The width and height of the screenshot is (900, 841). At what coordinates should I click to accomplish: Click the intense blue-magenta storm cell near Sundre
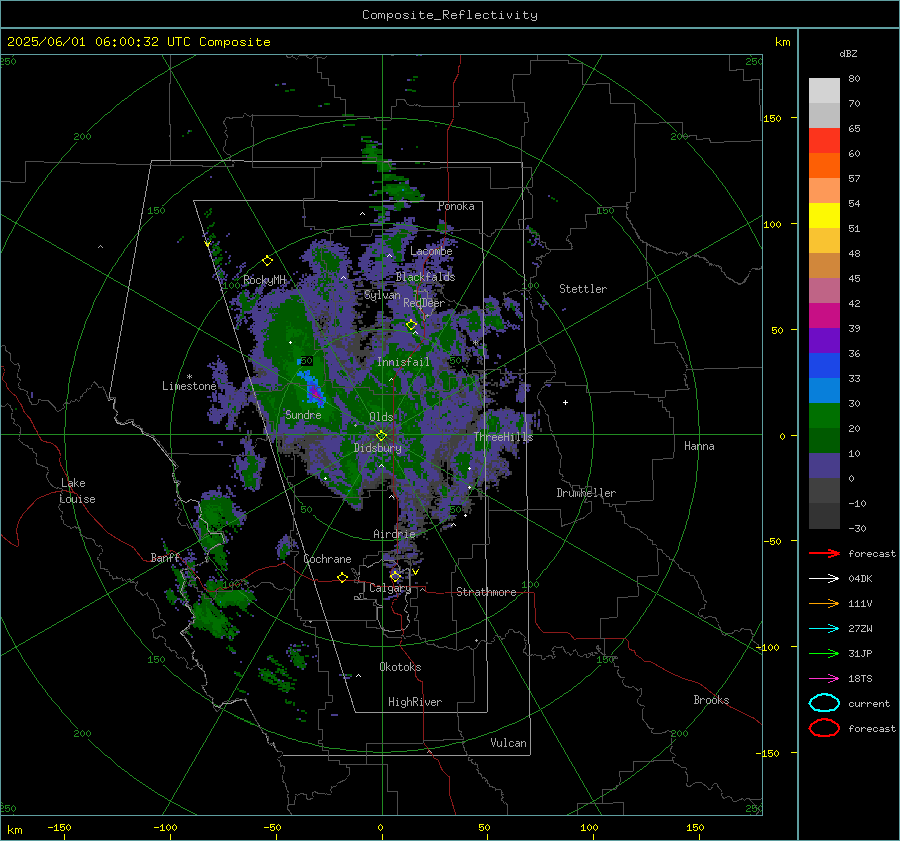coord(313,392)
